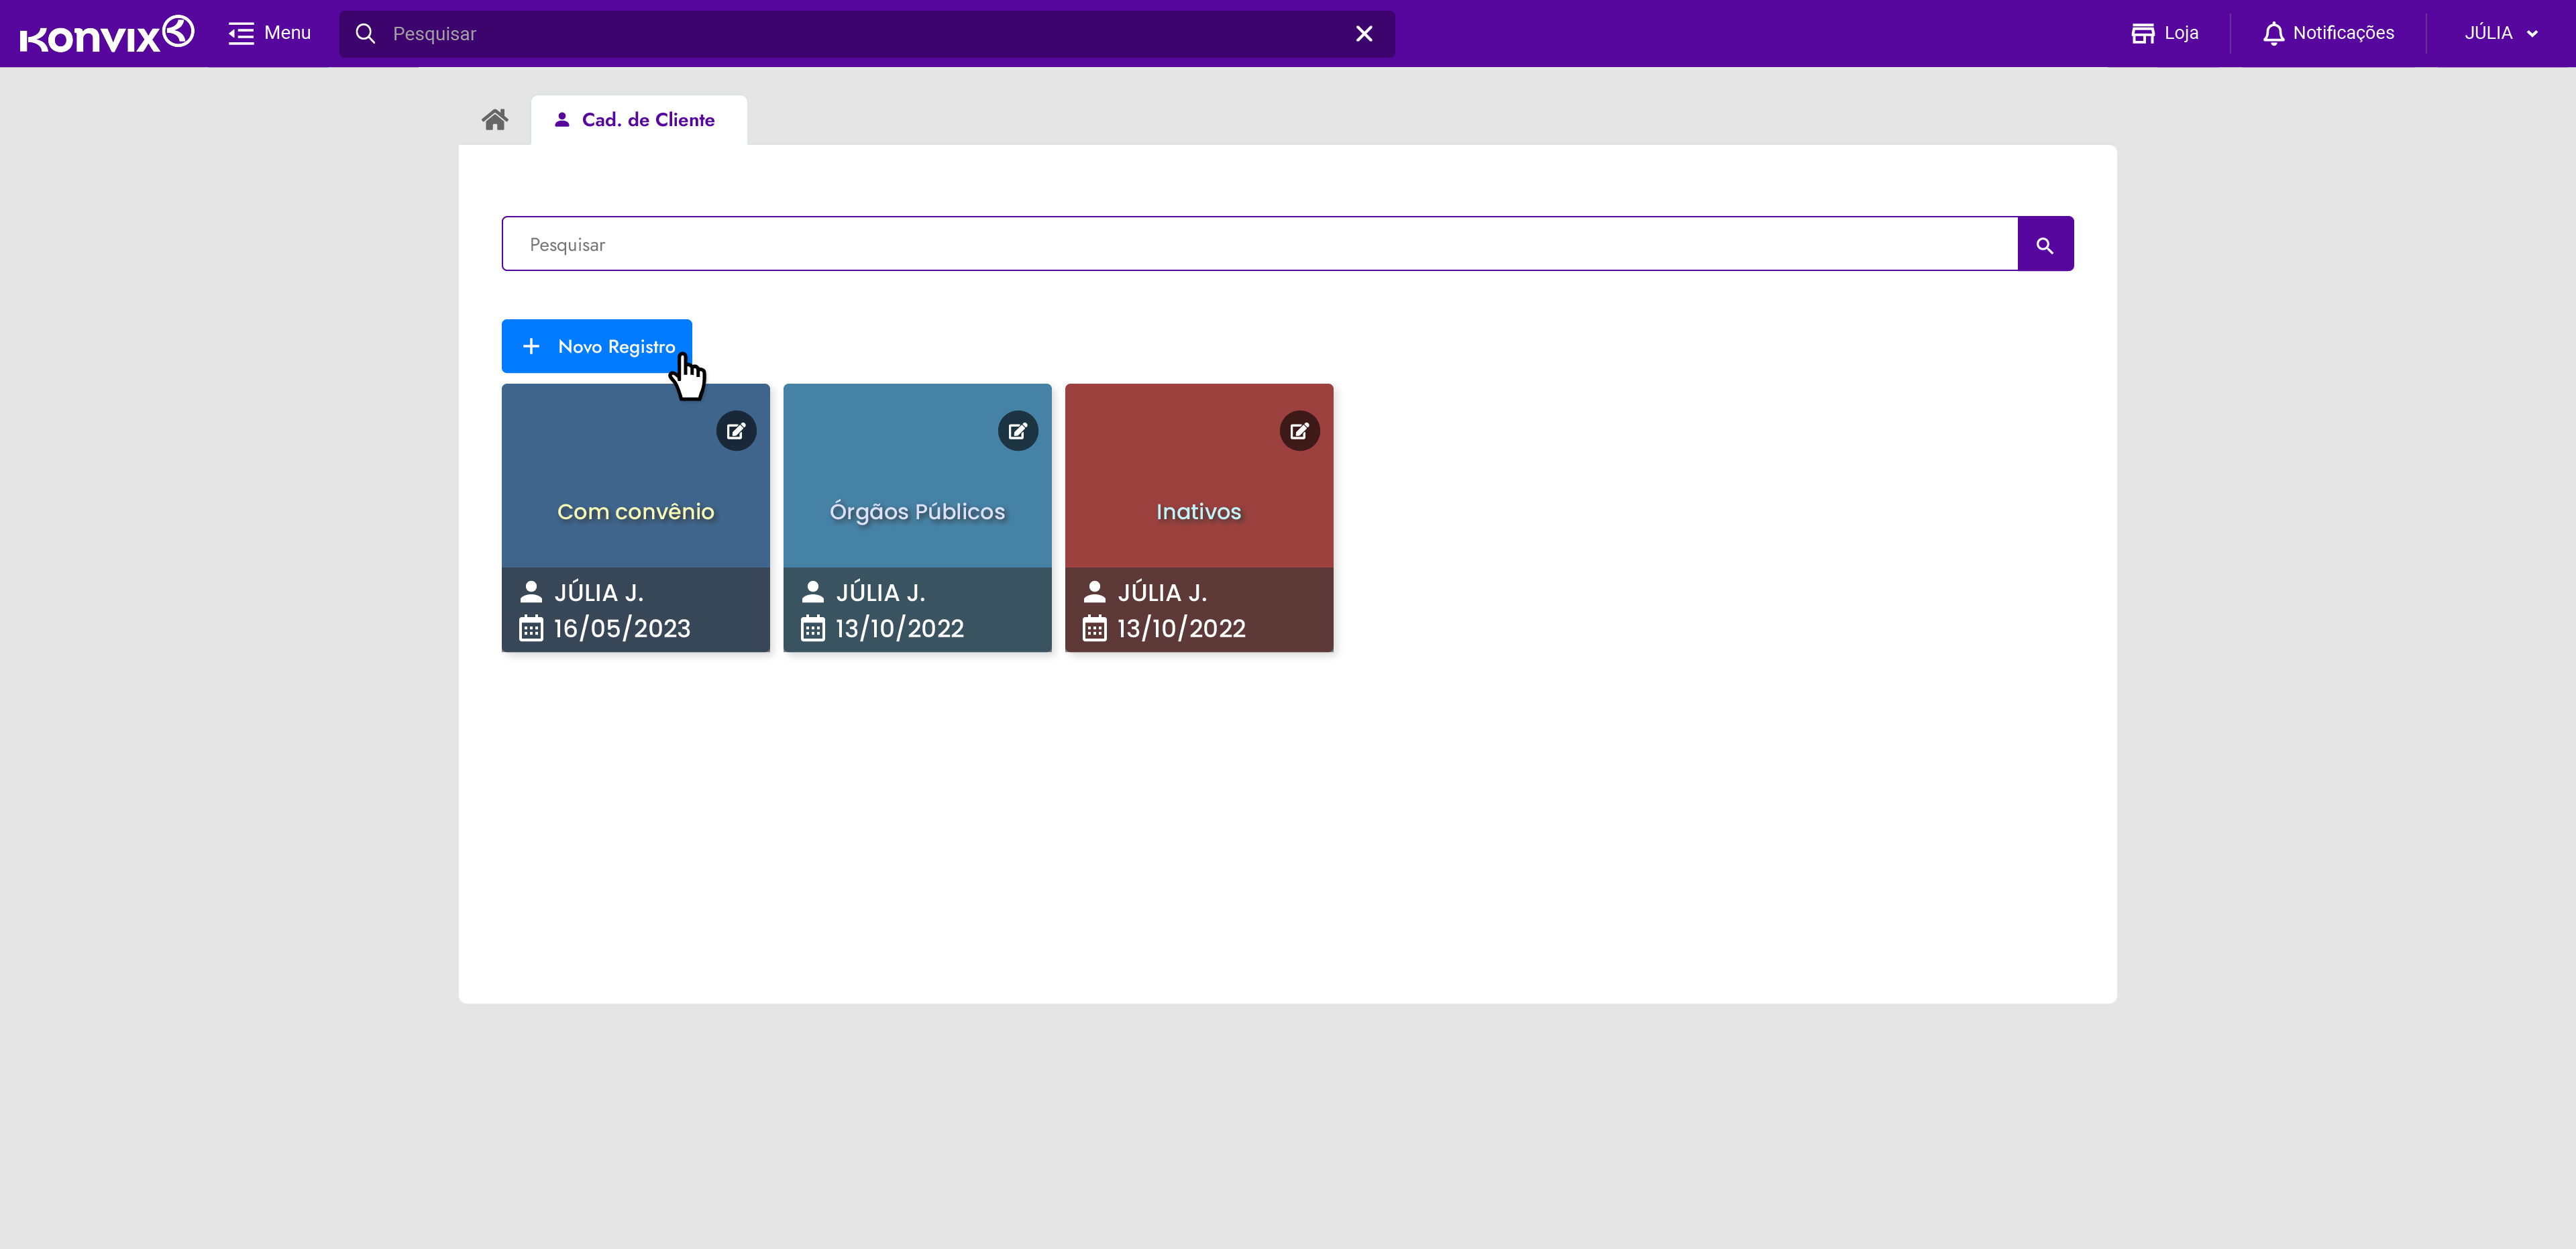Open the Com convênio card
Viewport: 2576px width, 1249px height.
coord(635,511)
